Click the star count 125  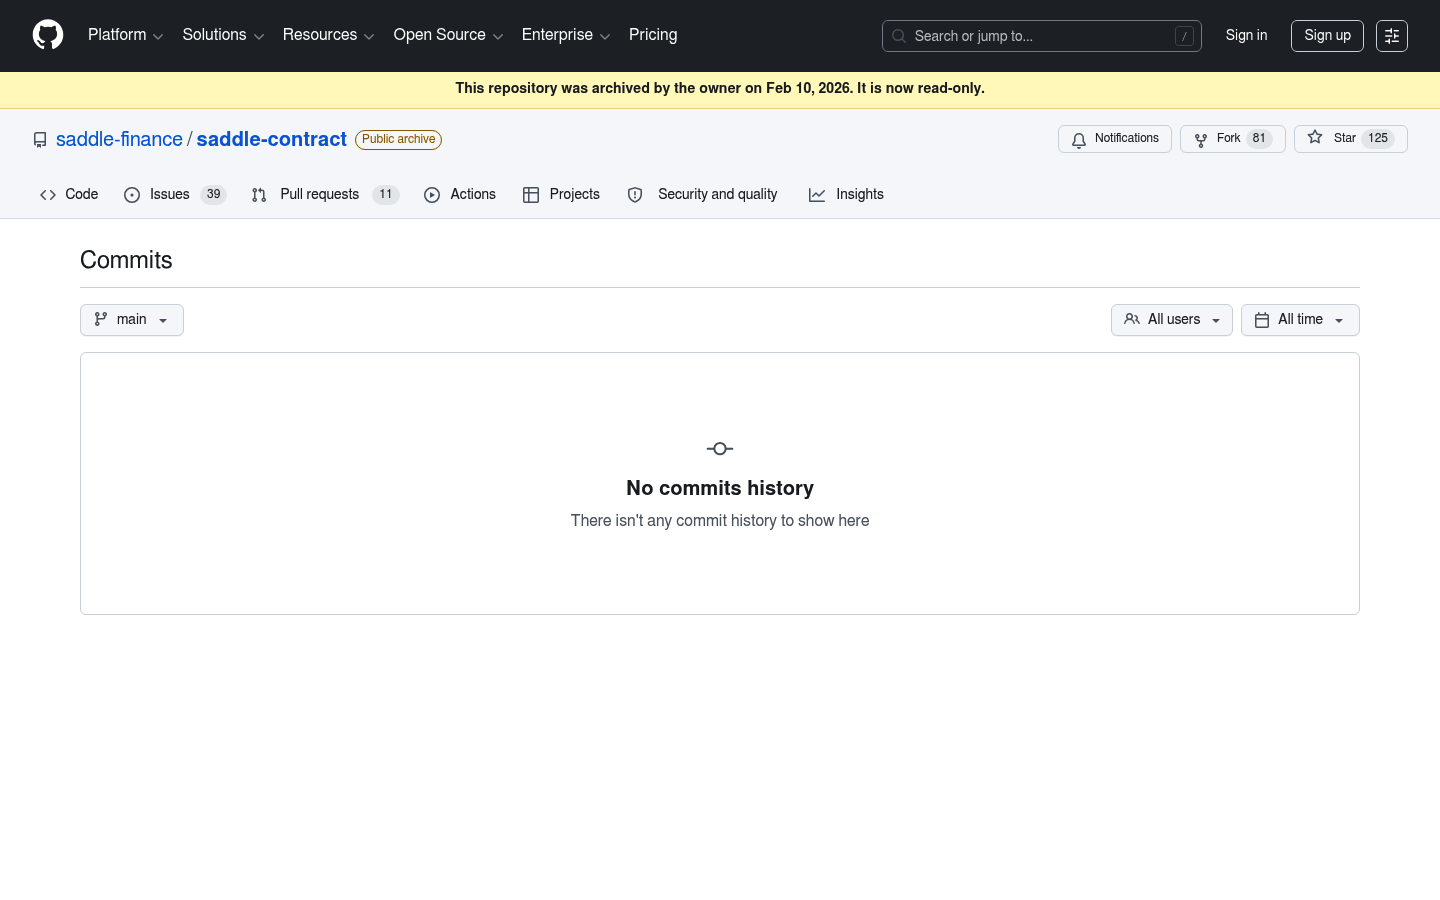(x=1378, y=139)
